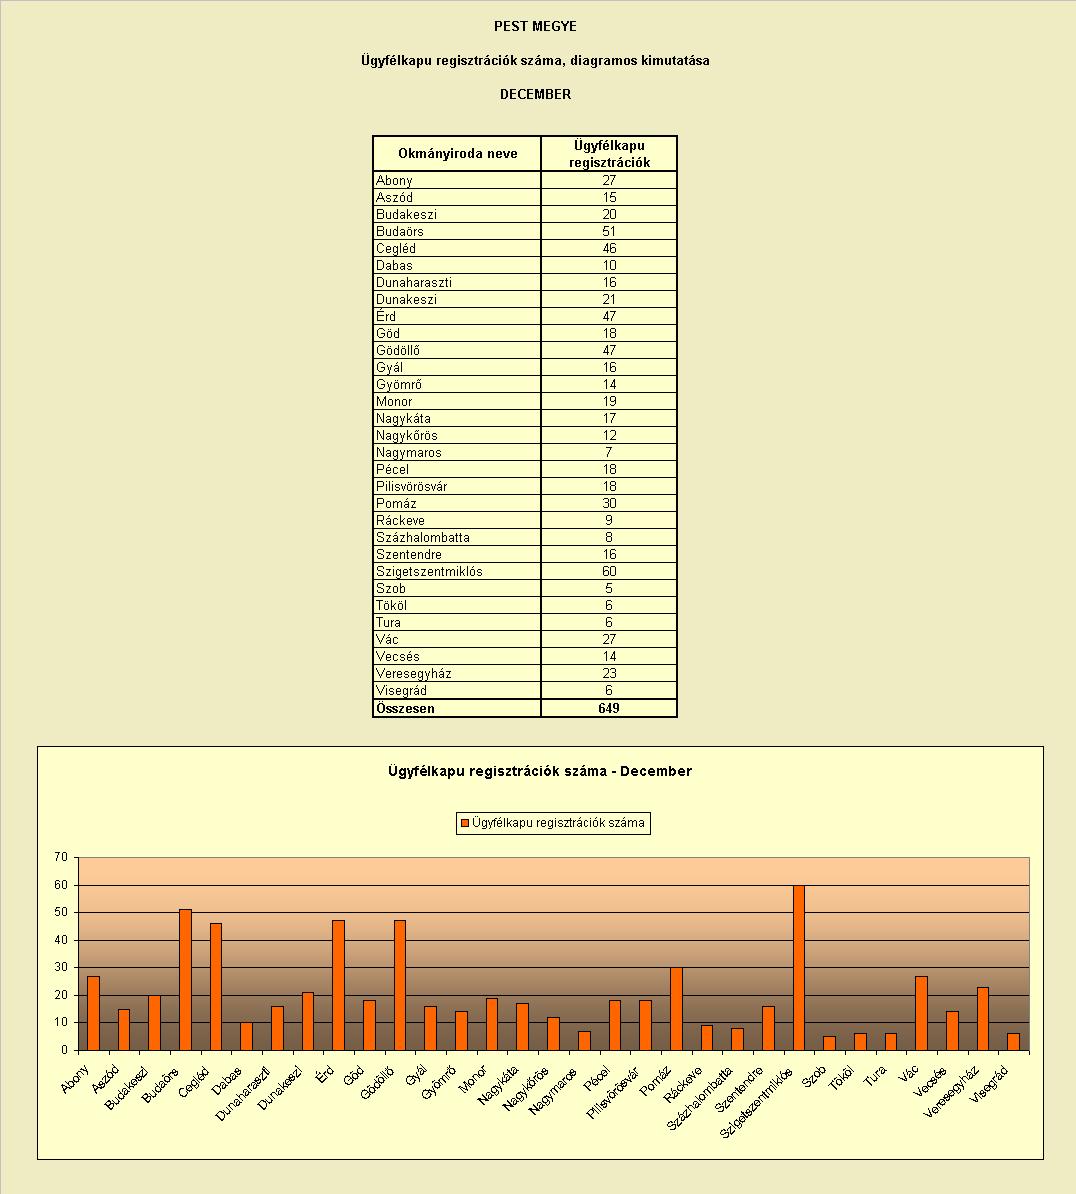Viewport: 1076px width, 1194px height.
Task: Click the "Abony" label on the chart's horizontal axis
Action: 75,1079
